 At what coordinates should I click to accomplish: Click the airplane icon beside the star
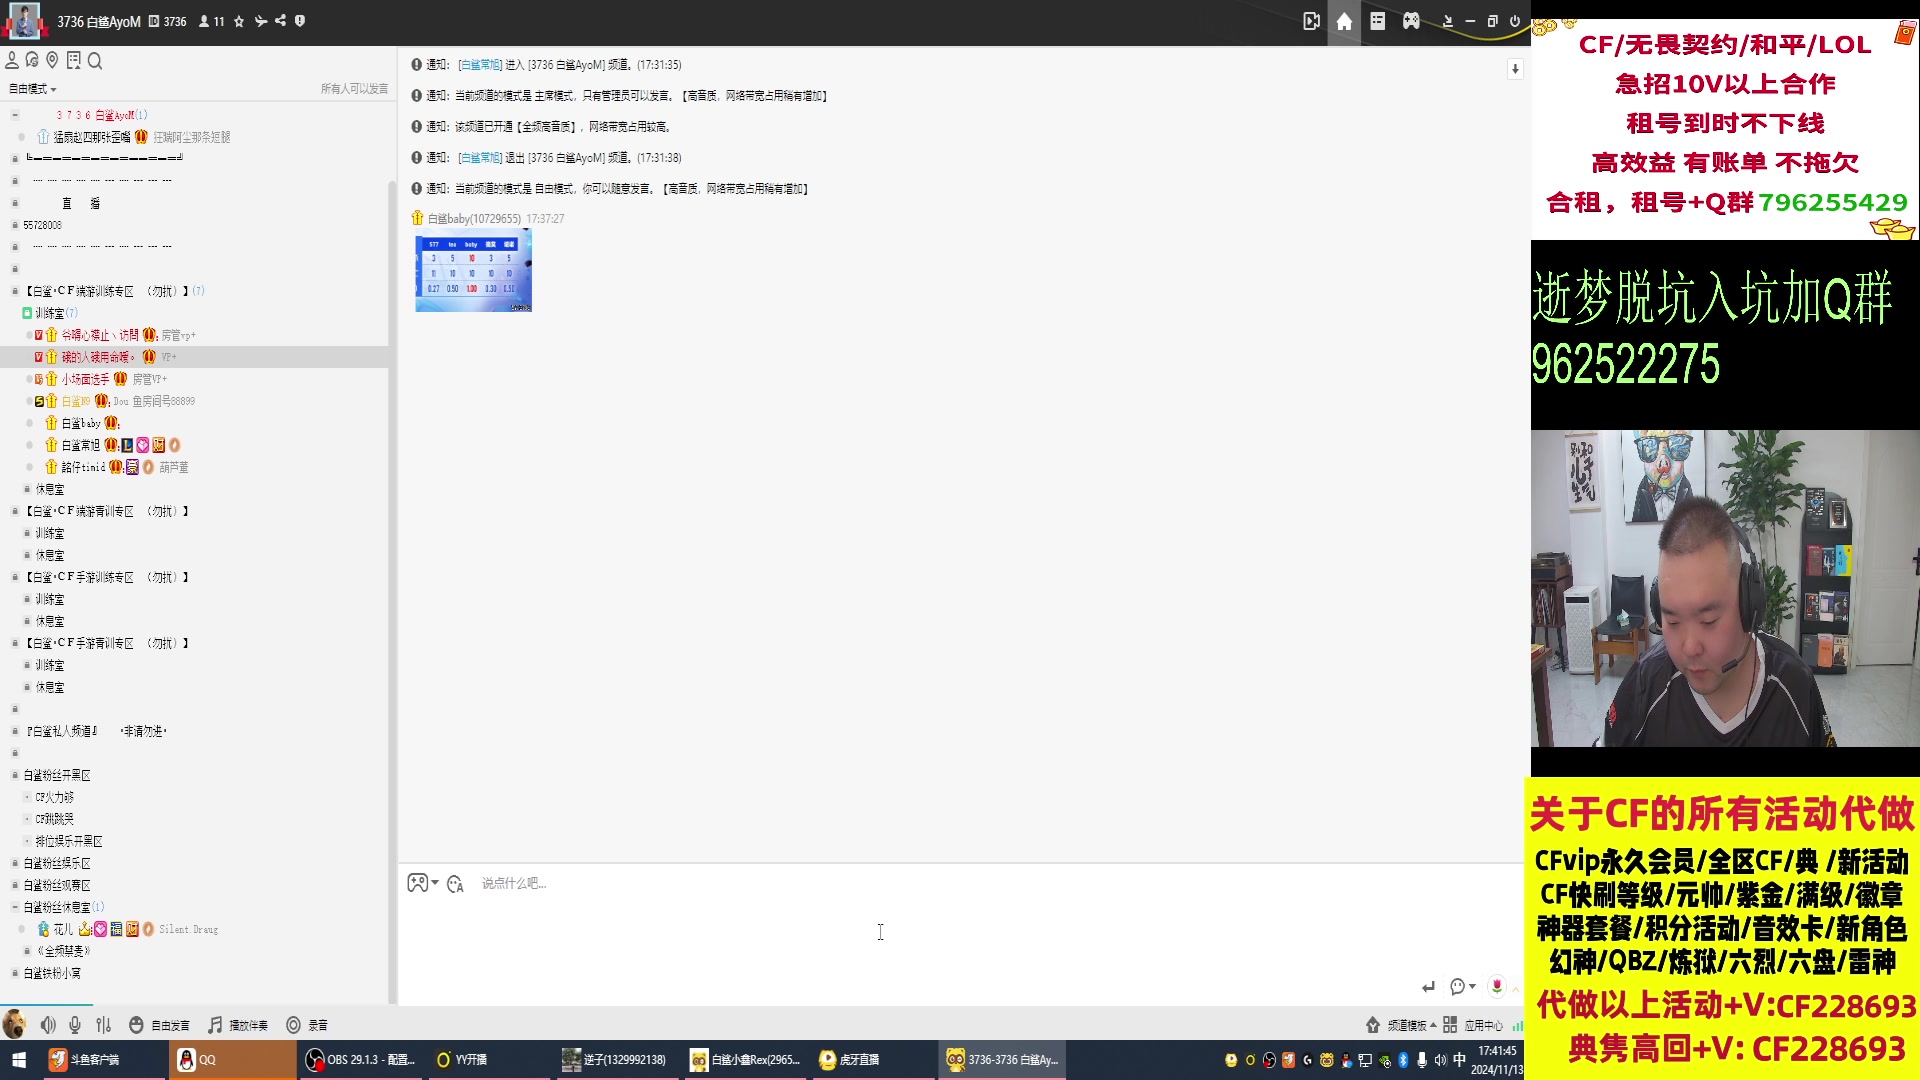[260, 21]
